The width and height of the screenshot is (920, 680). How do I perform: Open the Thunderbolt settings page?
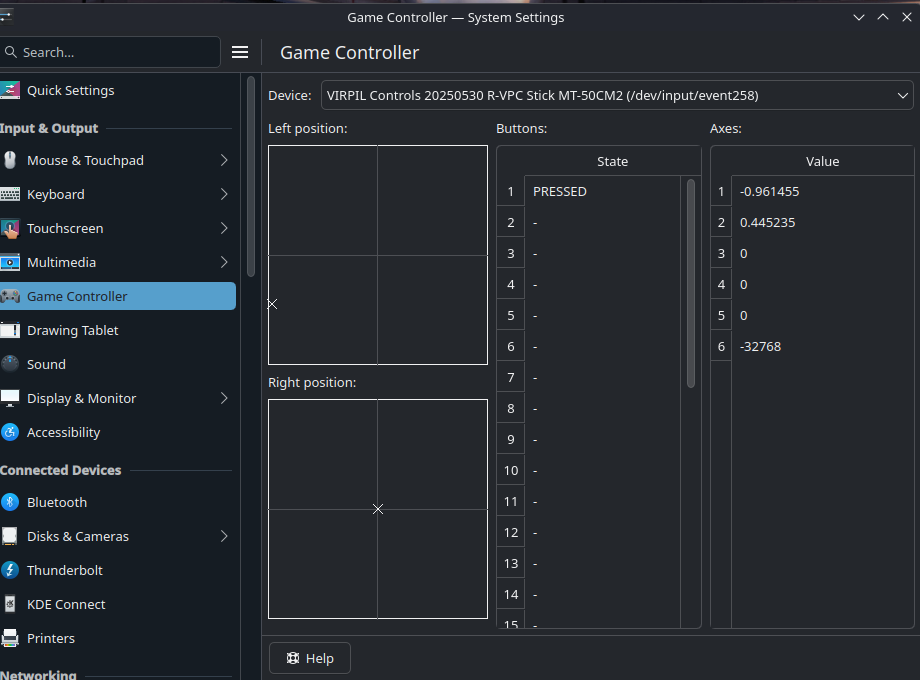[64, 570]
